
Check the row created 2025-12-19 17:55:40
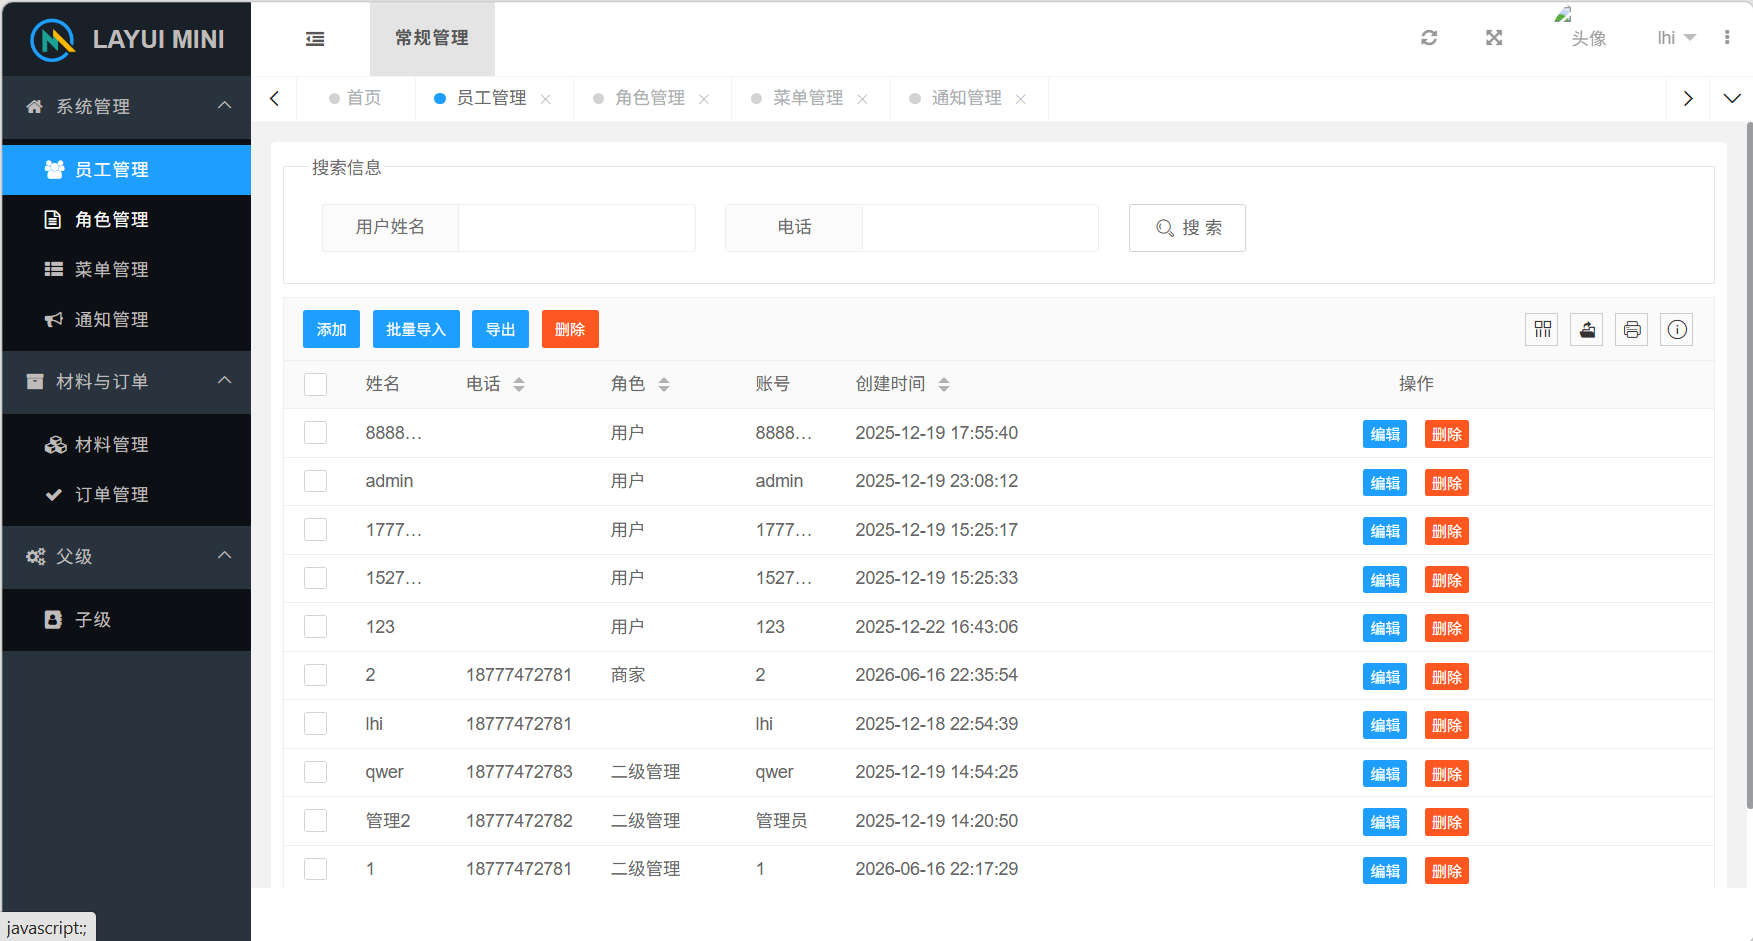[x=315, y=433]
